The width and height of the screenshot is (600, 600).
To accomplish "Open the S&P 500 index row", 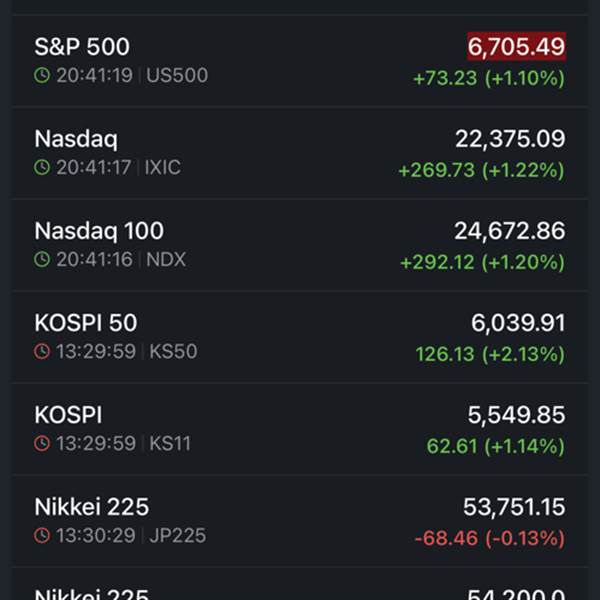I will 300,60.
